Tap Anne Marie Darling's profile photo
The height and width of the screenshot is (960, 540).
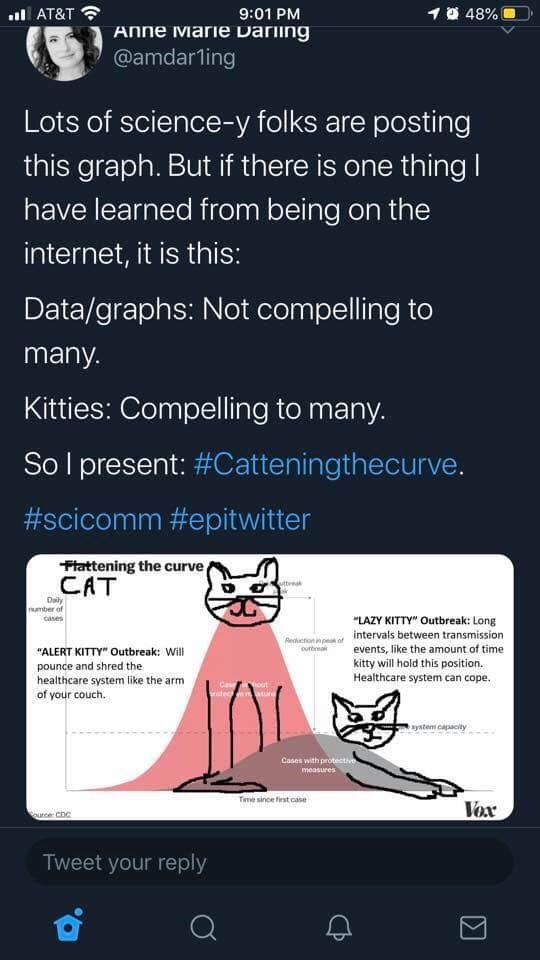point(64,52)
